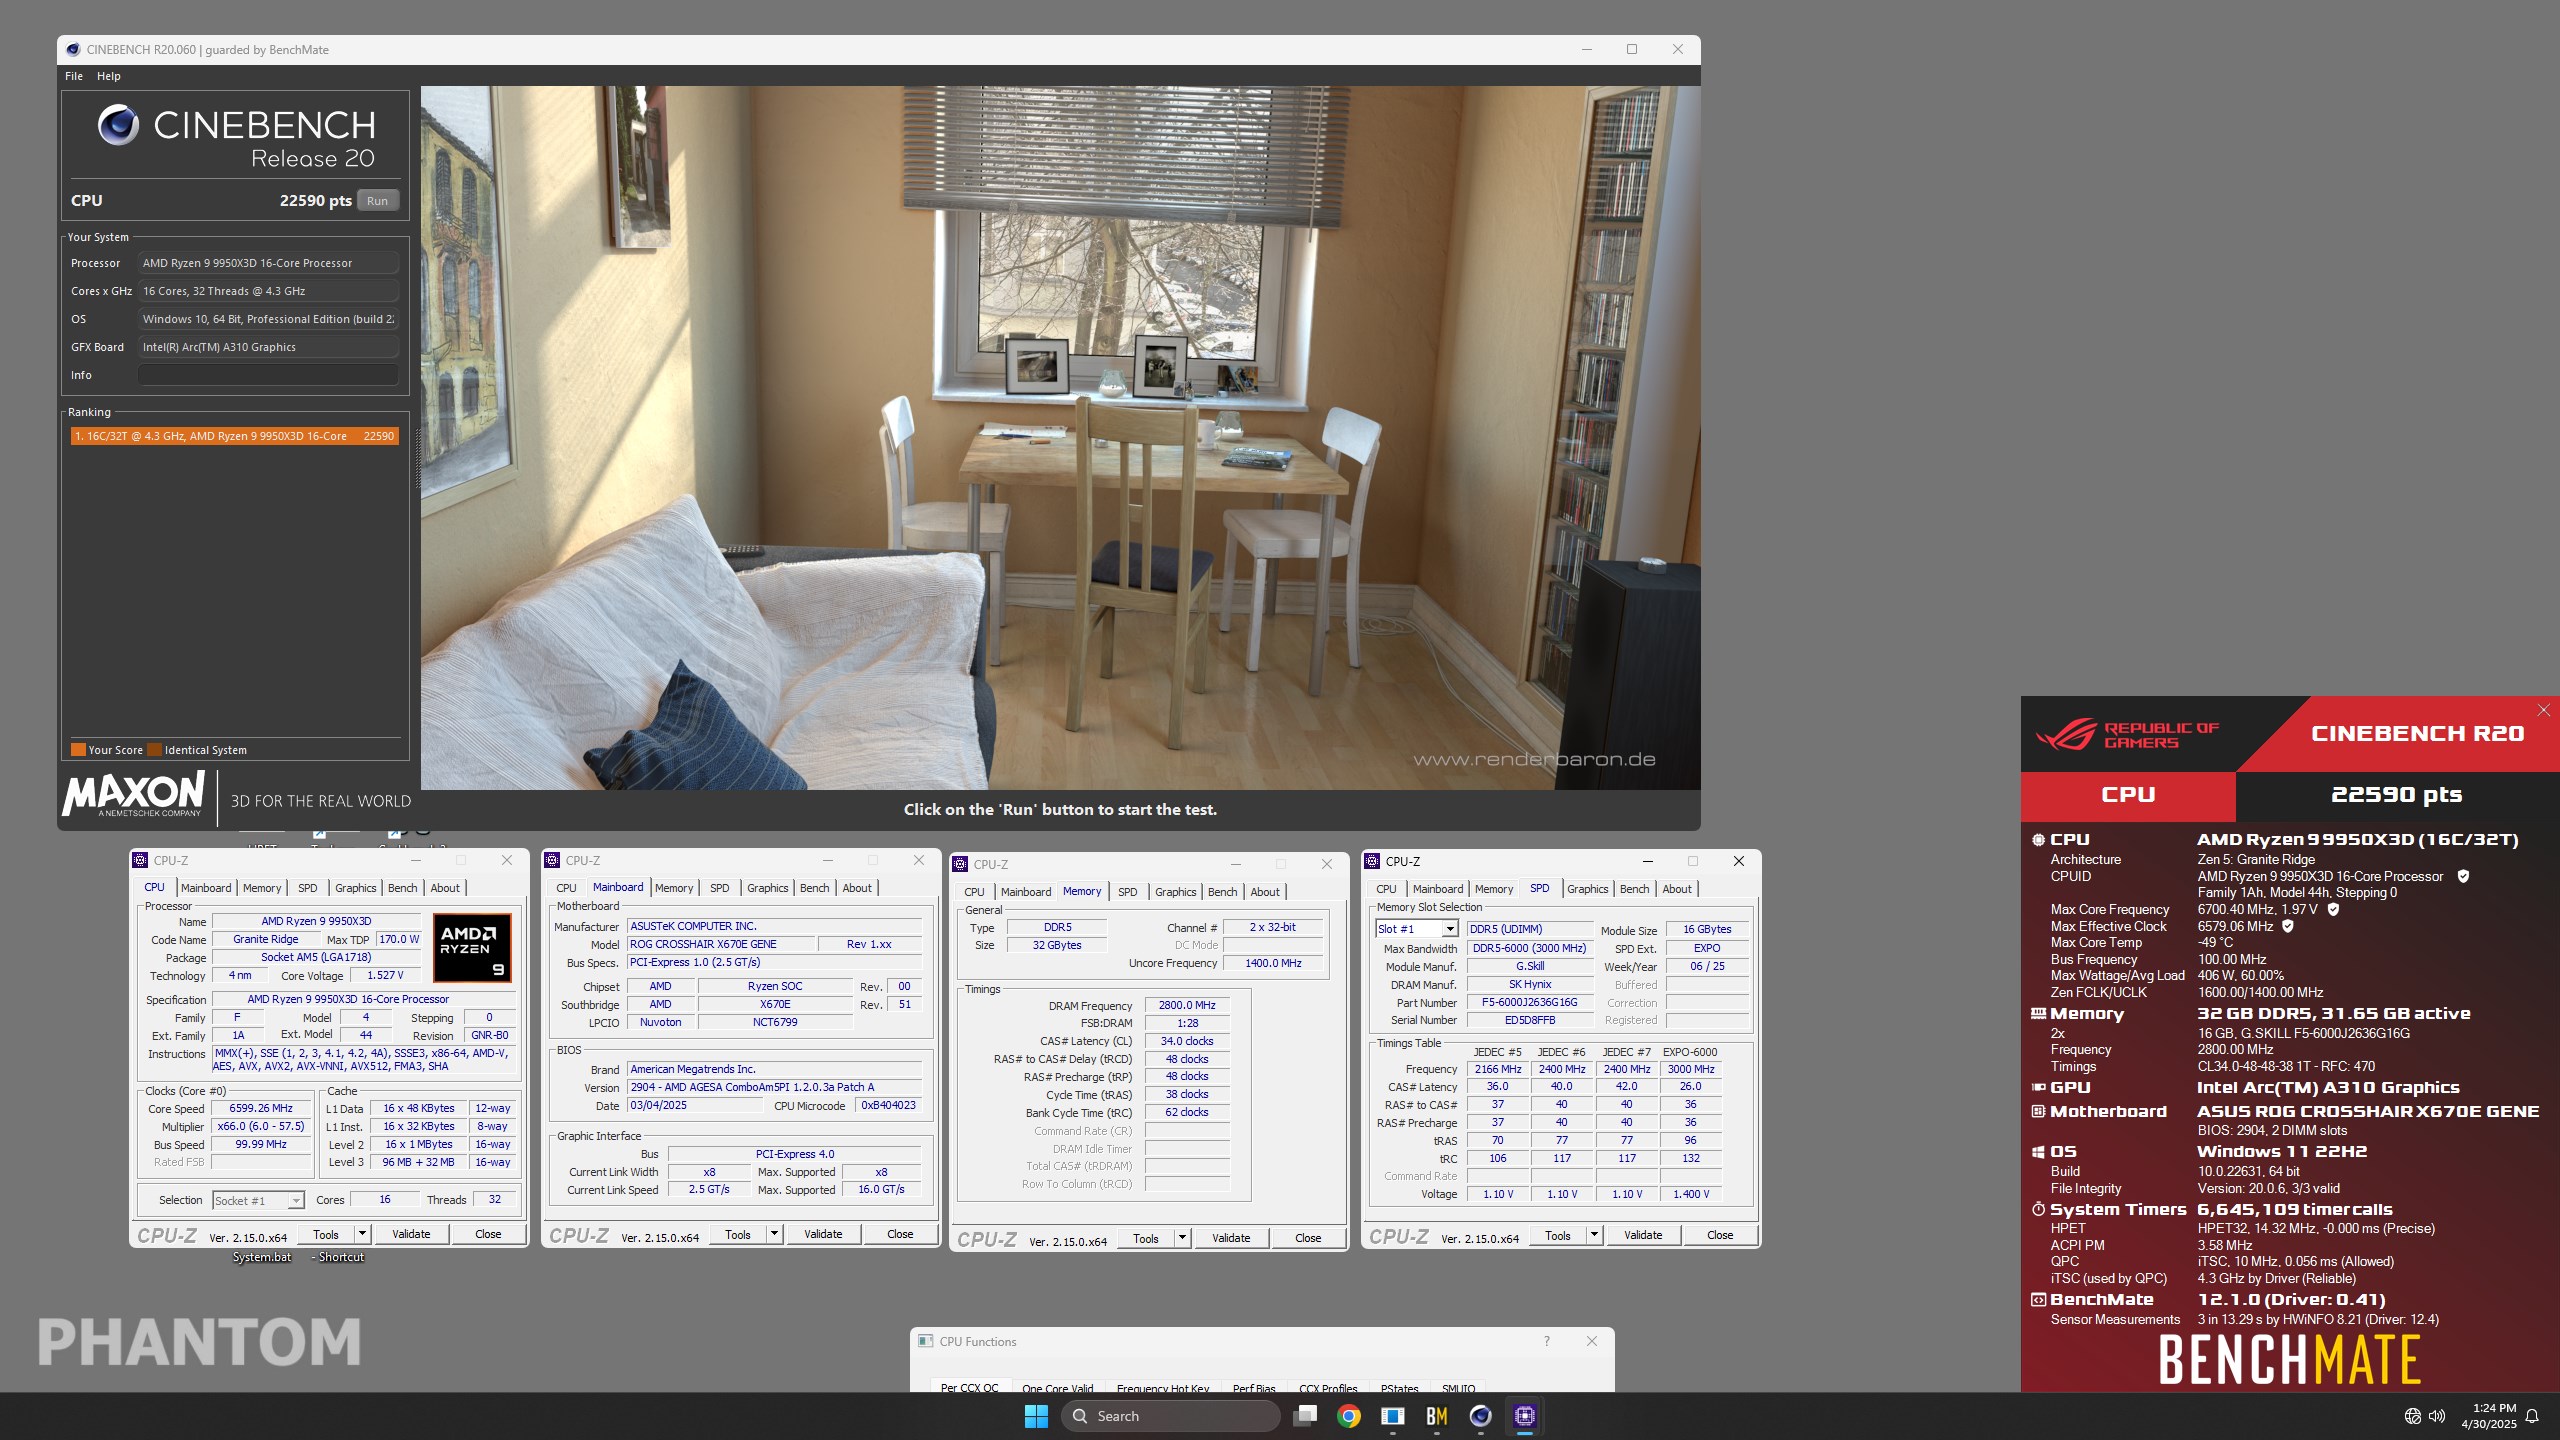
Task: Click the 6599.26 MHz Core Speed value
Action: [261, 1109]
